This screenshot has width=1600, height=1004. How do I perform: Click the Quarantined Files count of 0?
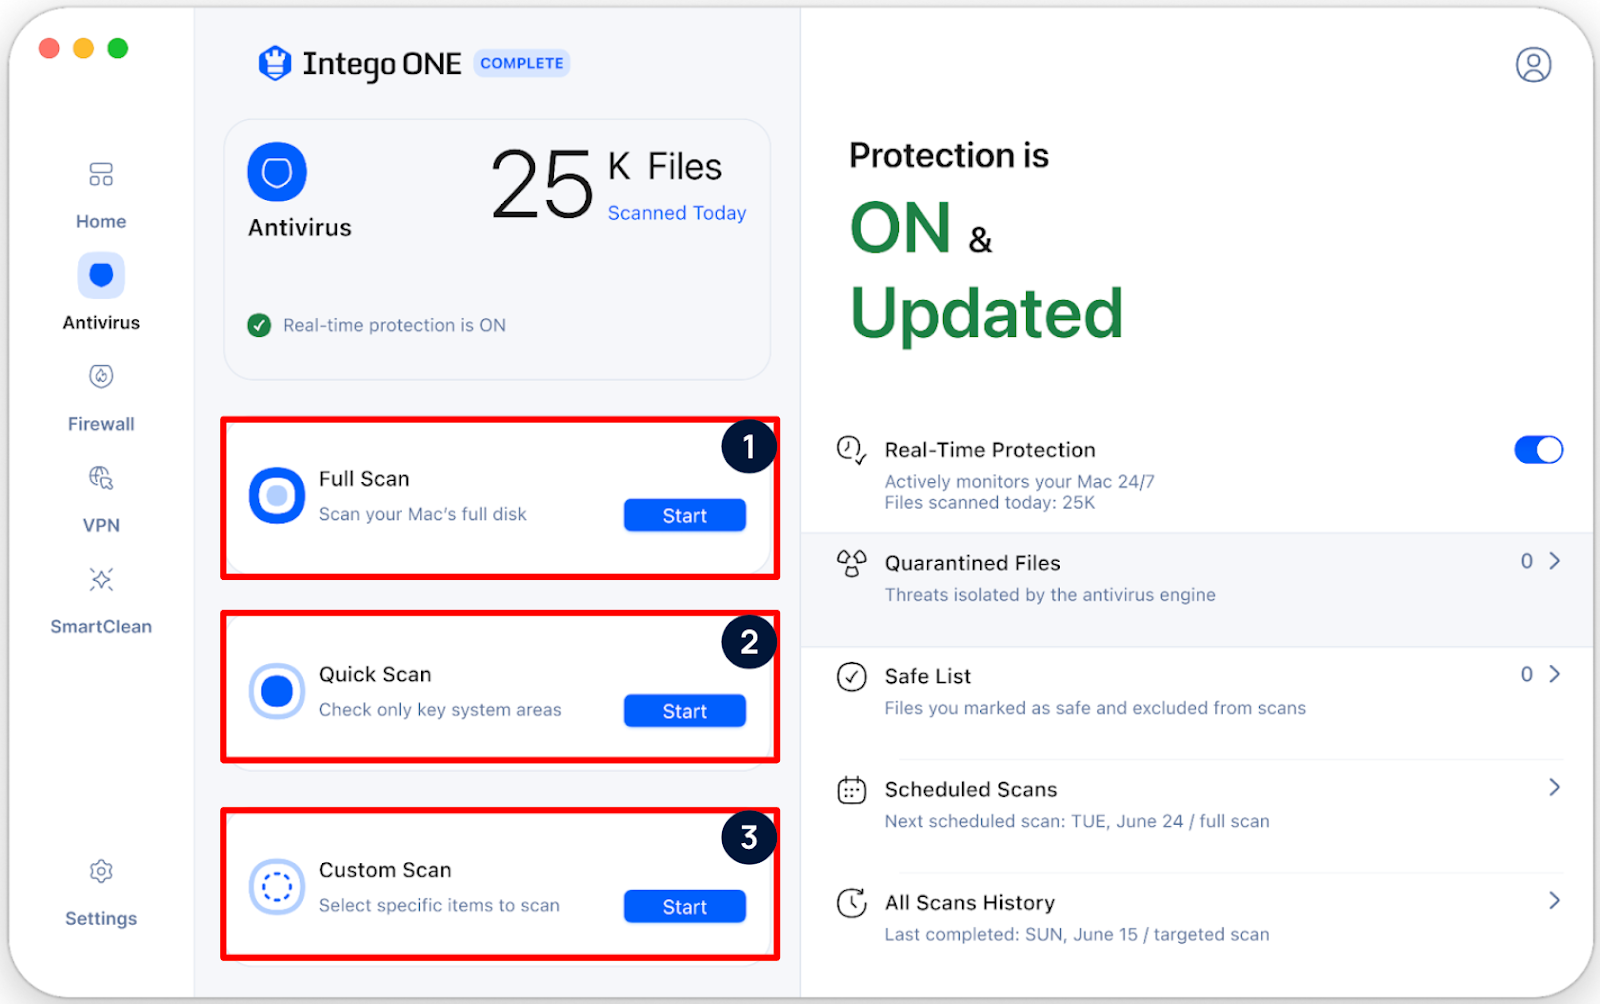[1527, 561]
